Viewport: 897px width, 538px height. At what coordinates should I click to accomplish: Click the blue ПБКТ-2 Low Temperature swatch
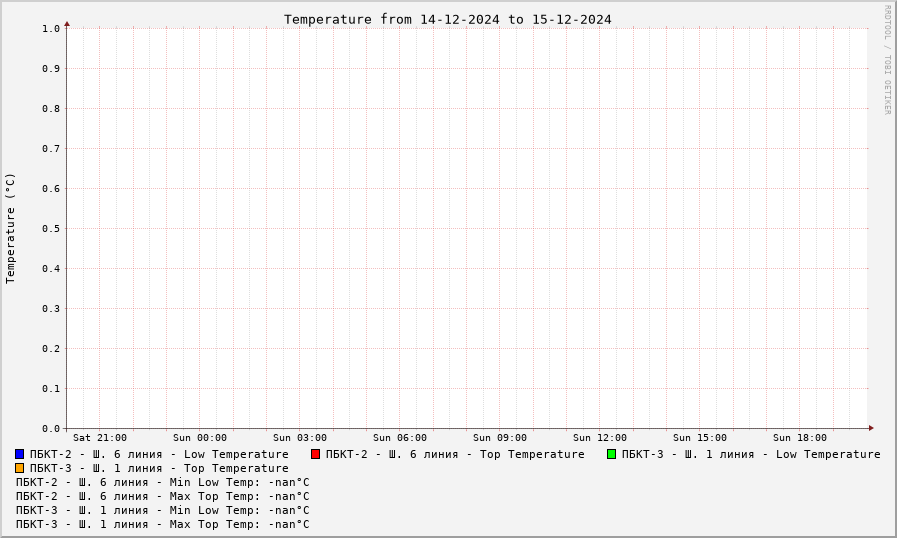pyautogui.click(x=19, y=454)
